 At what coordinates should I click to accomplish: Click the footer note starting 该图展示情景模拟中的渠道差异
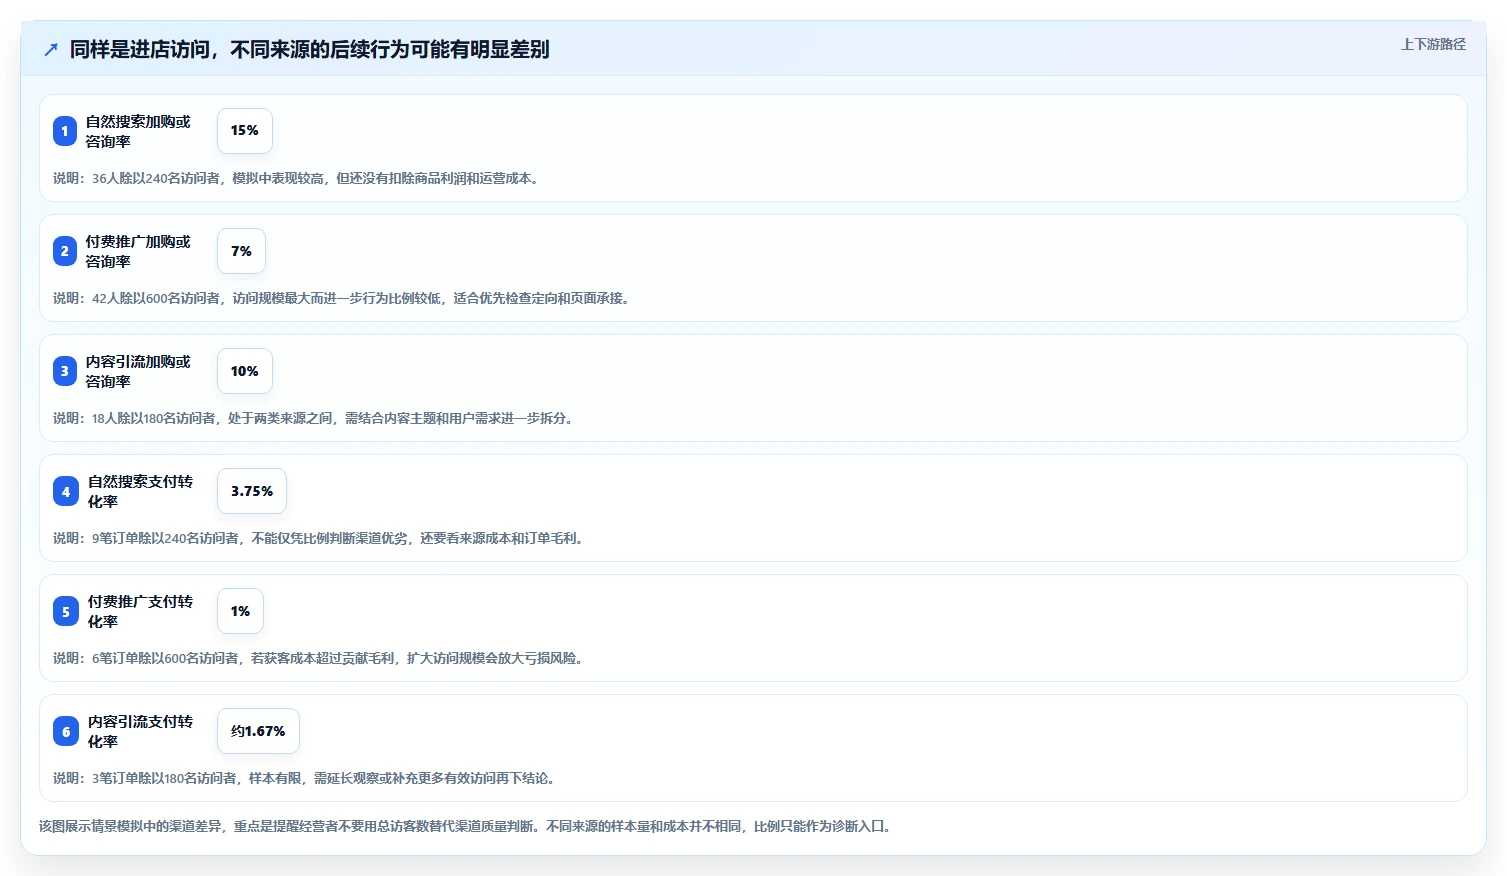[467, 826]
